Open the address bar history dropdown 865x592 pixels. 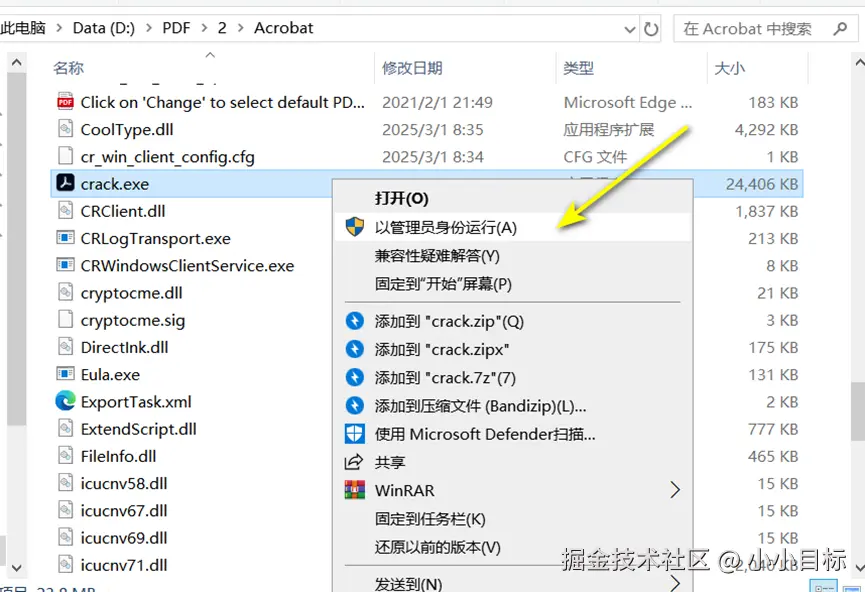tap(629, 29)
